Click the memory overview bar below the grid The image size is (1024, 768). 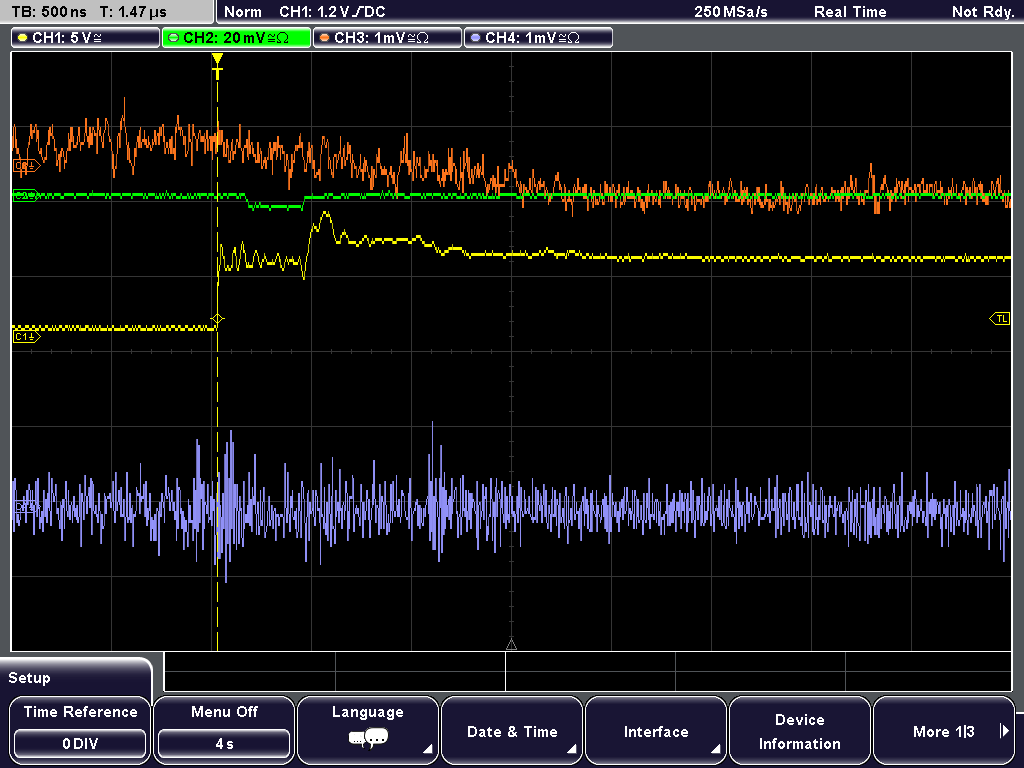point(588,672)
